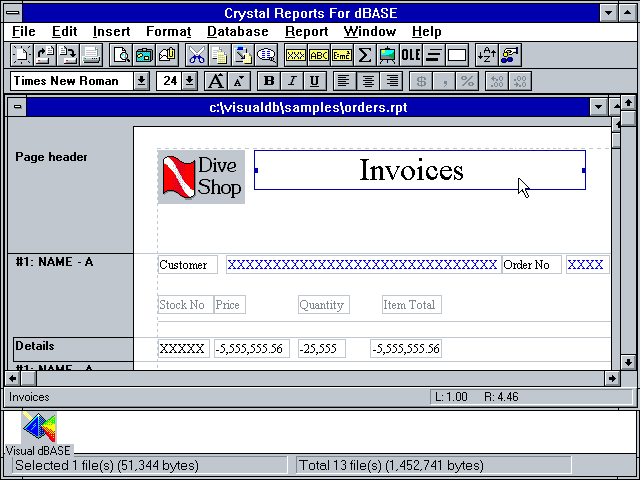
Task: Insert an OLE object
Action: 411,55
